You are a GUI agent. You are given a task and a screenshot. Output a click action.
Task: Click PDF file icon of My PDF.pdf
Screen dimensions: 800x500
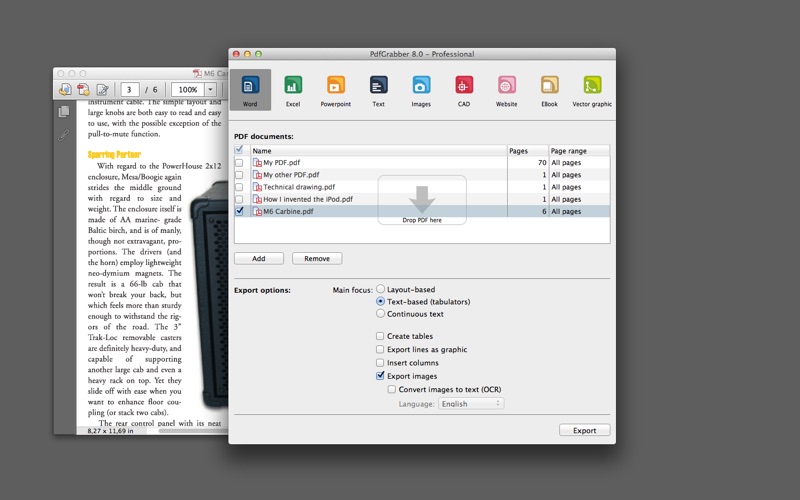point(257,163)
